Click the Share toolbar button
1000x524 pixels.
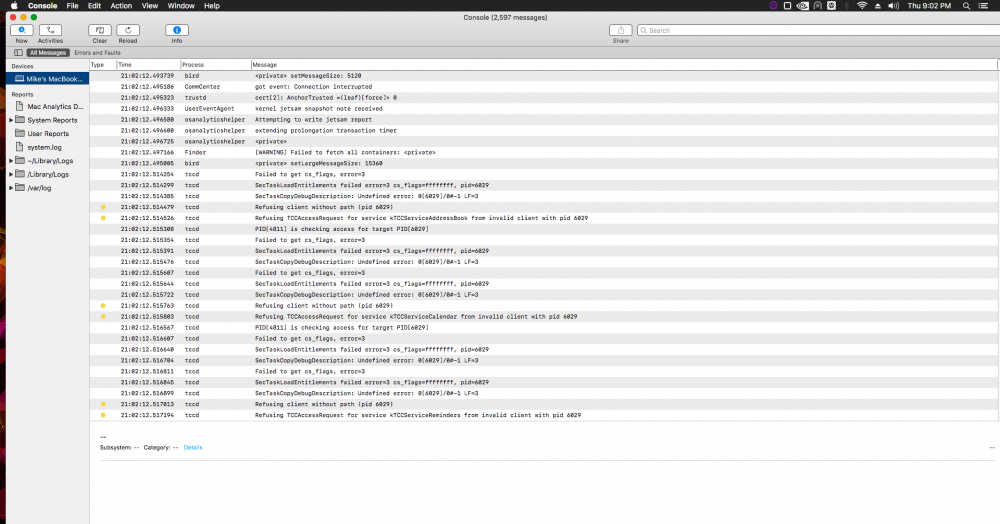(621, 30)
